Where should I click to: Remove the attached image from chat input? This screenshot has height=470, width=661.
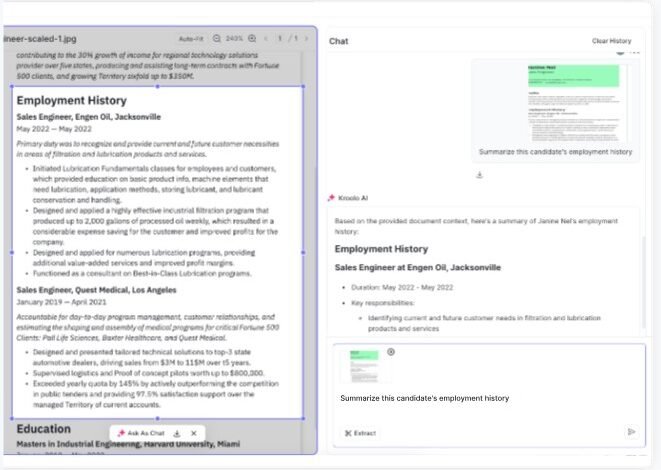(x=391, y=352)
